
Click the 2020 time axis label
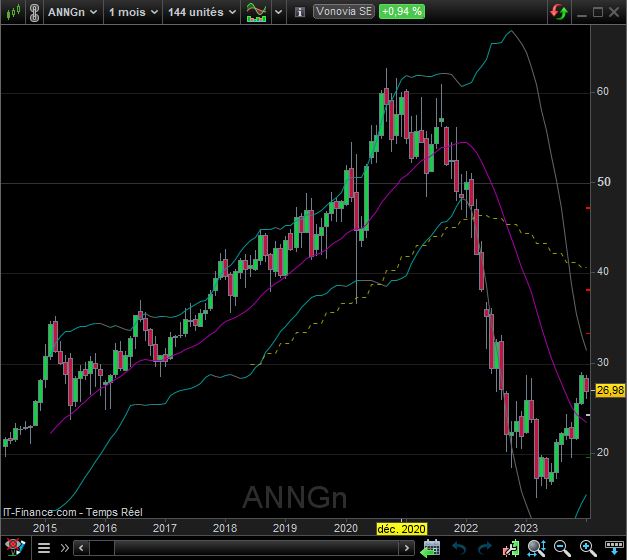click(346, 529)
